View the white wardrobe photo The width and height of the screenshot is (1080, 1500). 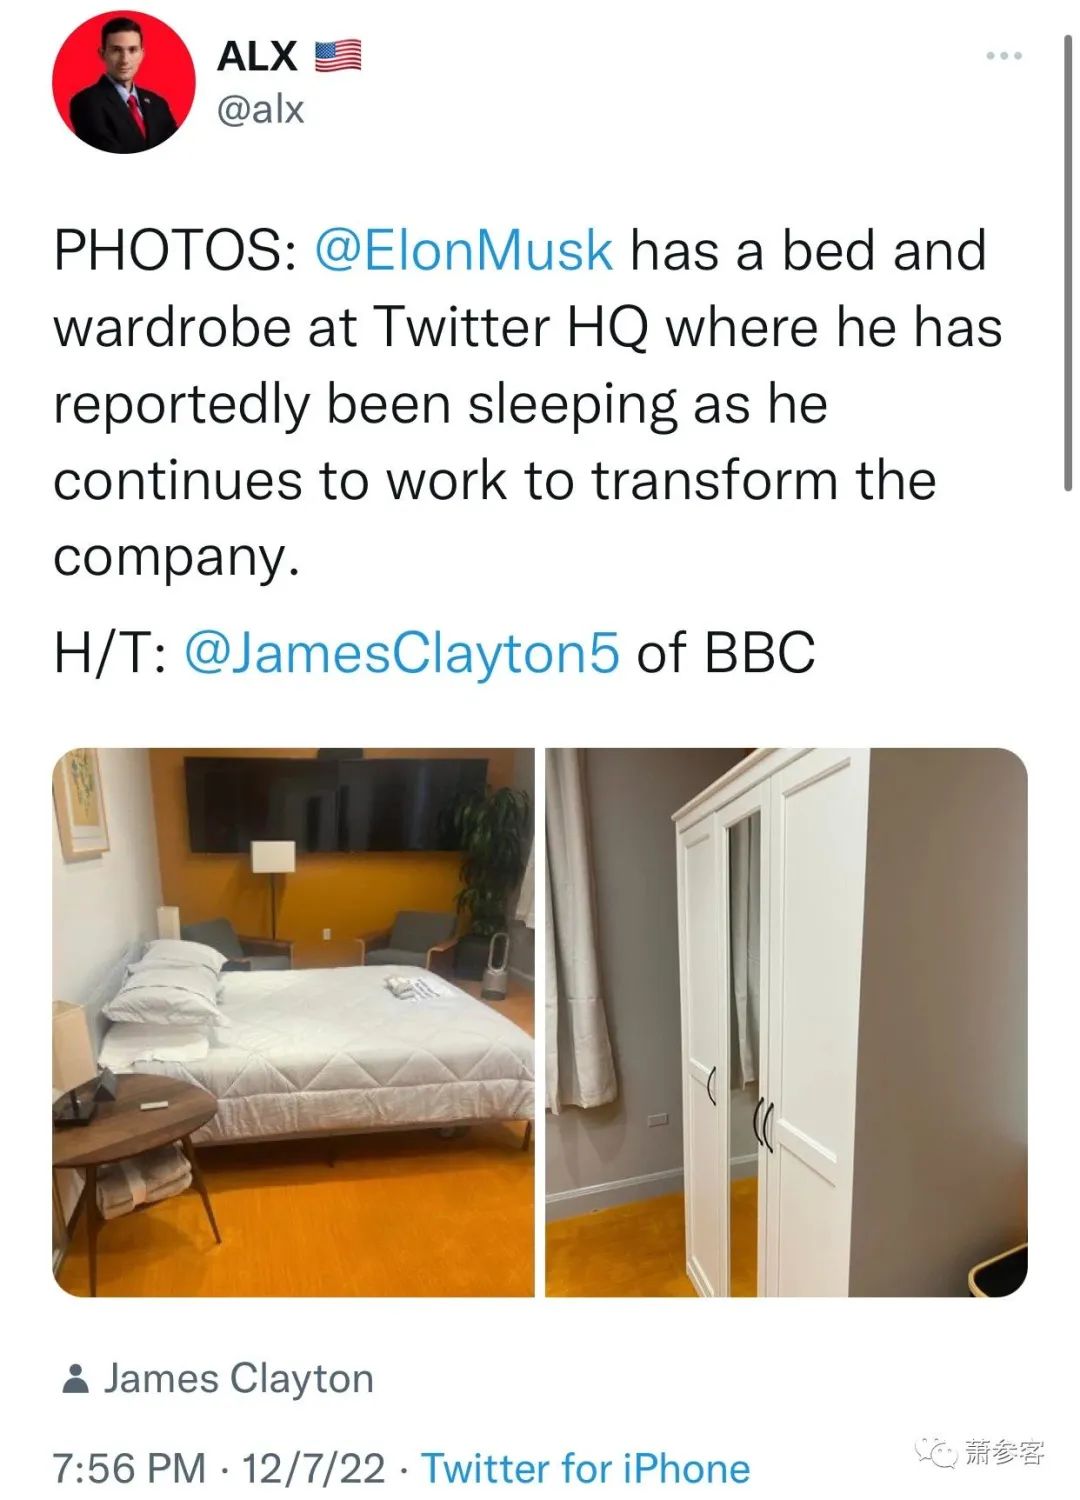pyautogui.click(x=786, y=1022)
